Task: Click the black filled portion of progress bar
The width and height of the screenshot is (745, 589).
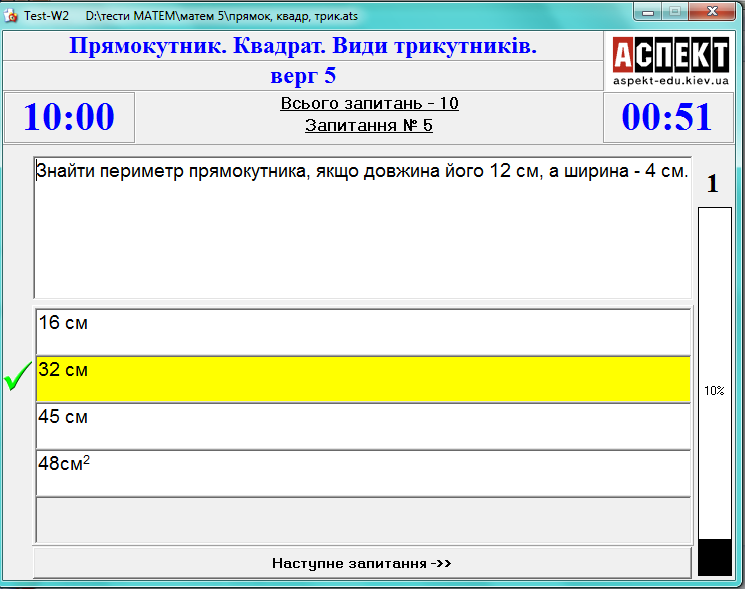Action: click(715, 558)
